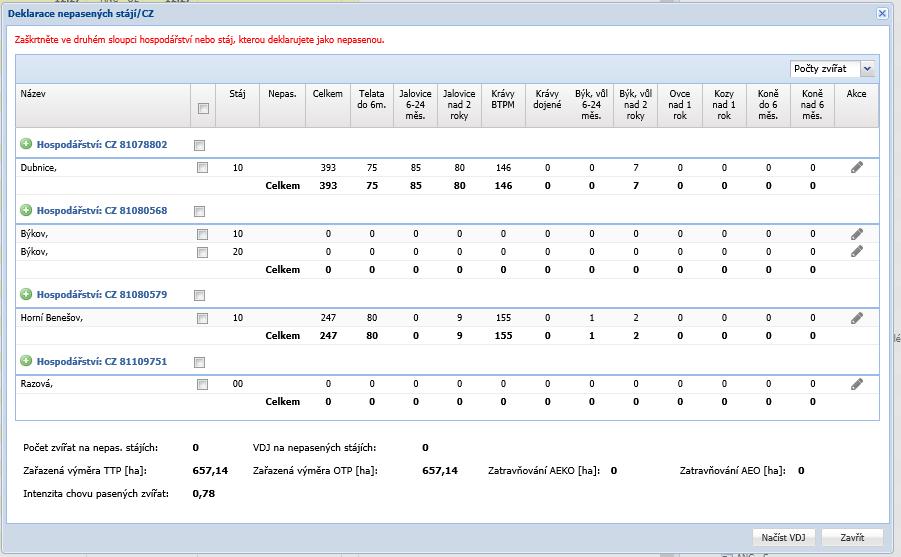
Task: Click the Krávy dojené column header
Action: click(x=547, y=106)
